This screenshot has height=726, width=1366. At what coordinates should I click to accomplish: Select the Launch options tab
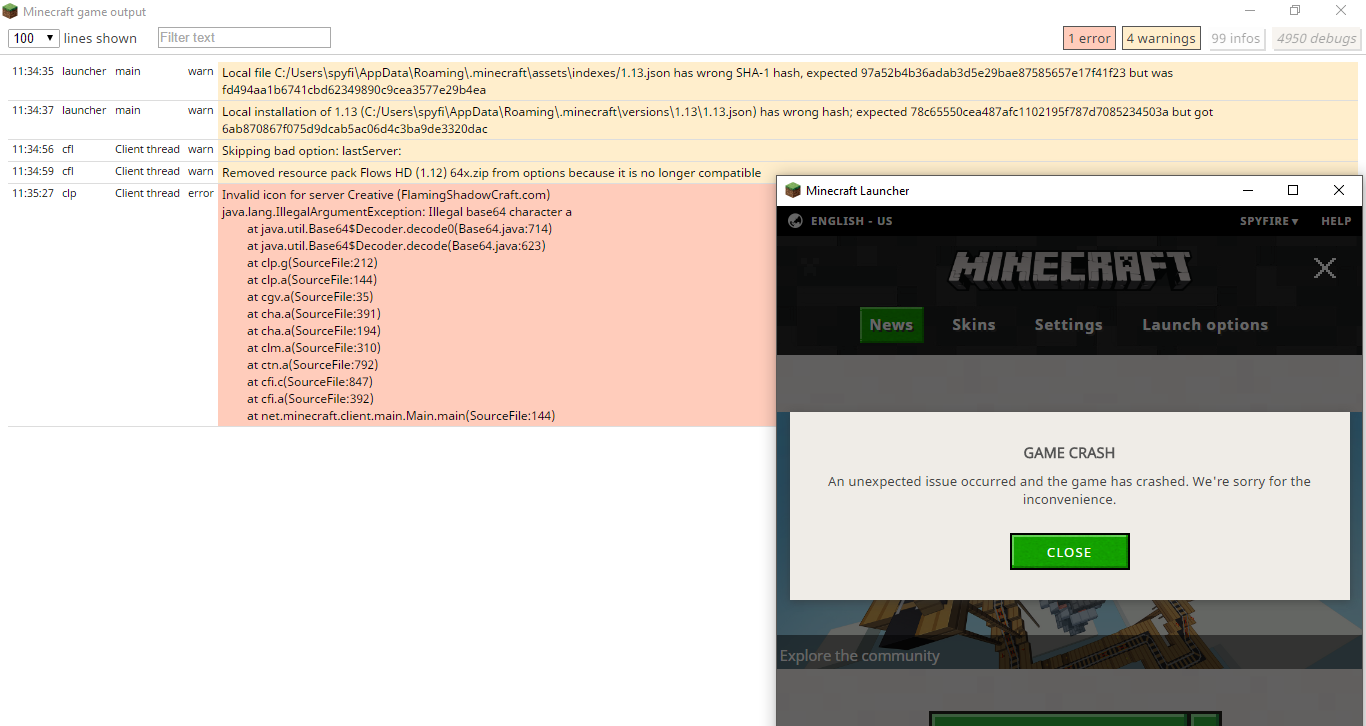(x=1205, y=325)
